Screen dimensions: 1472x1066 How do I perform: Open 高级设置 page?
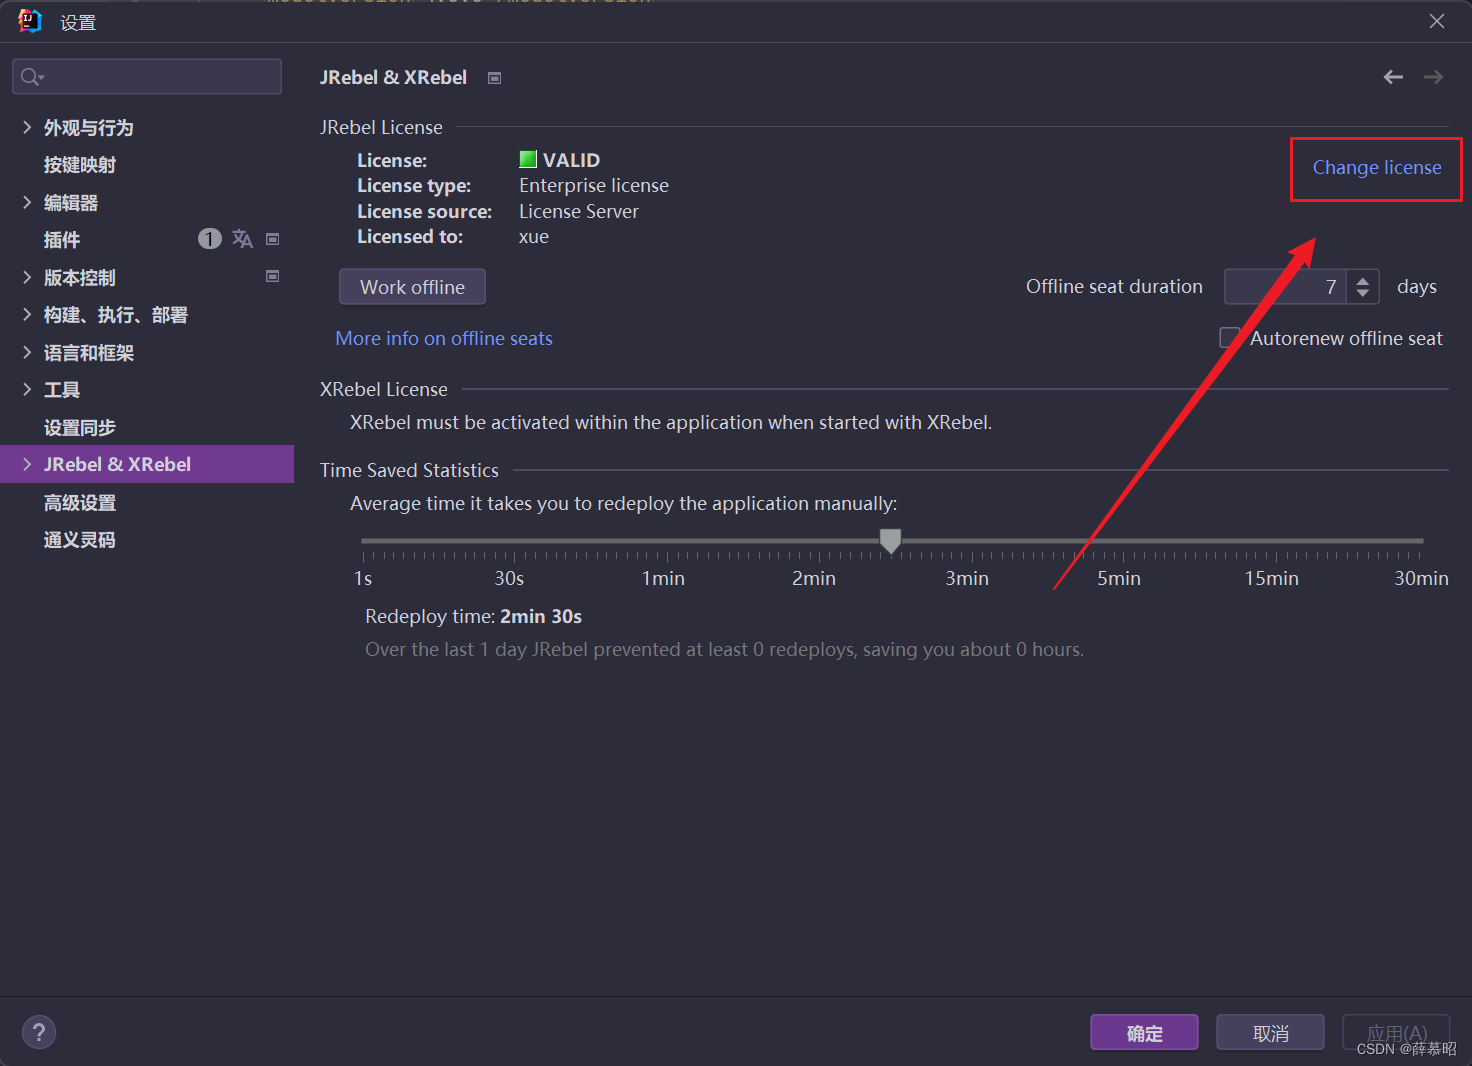pyautogui.click(x=80, y=502)
